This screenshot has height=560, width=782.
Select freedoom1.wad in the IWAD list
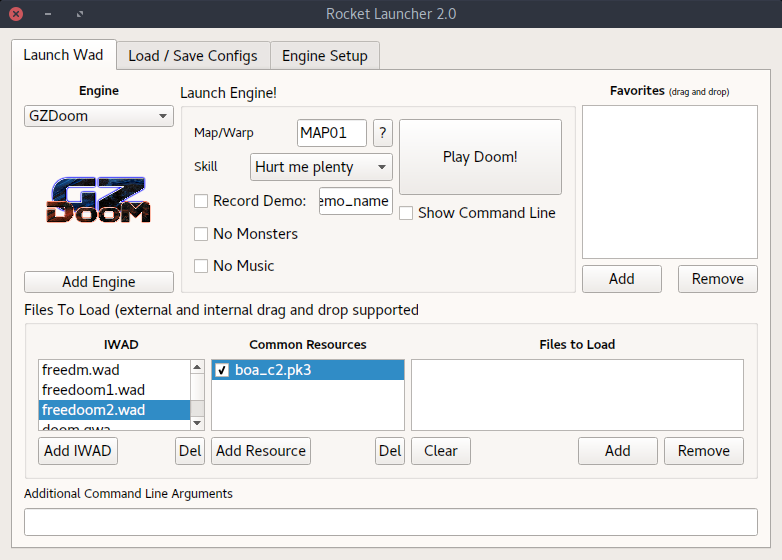pyautogui.click(x=114, y=390)
